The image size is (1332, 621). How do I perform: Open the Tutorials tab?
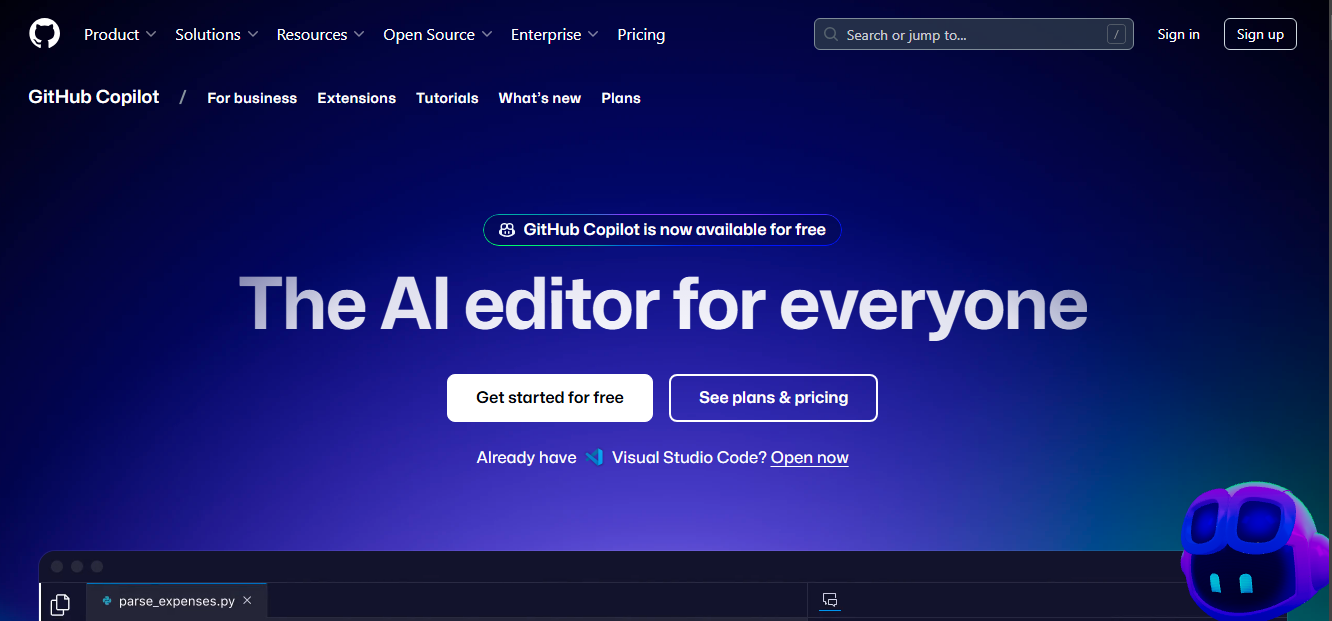447,98
